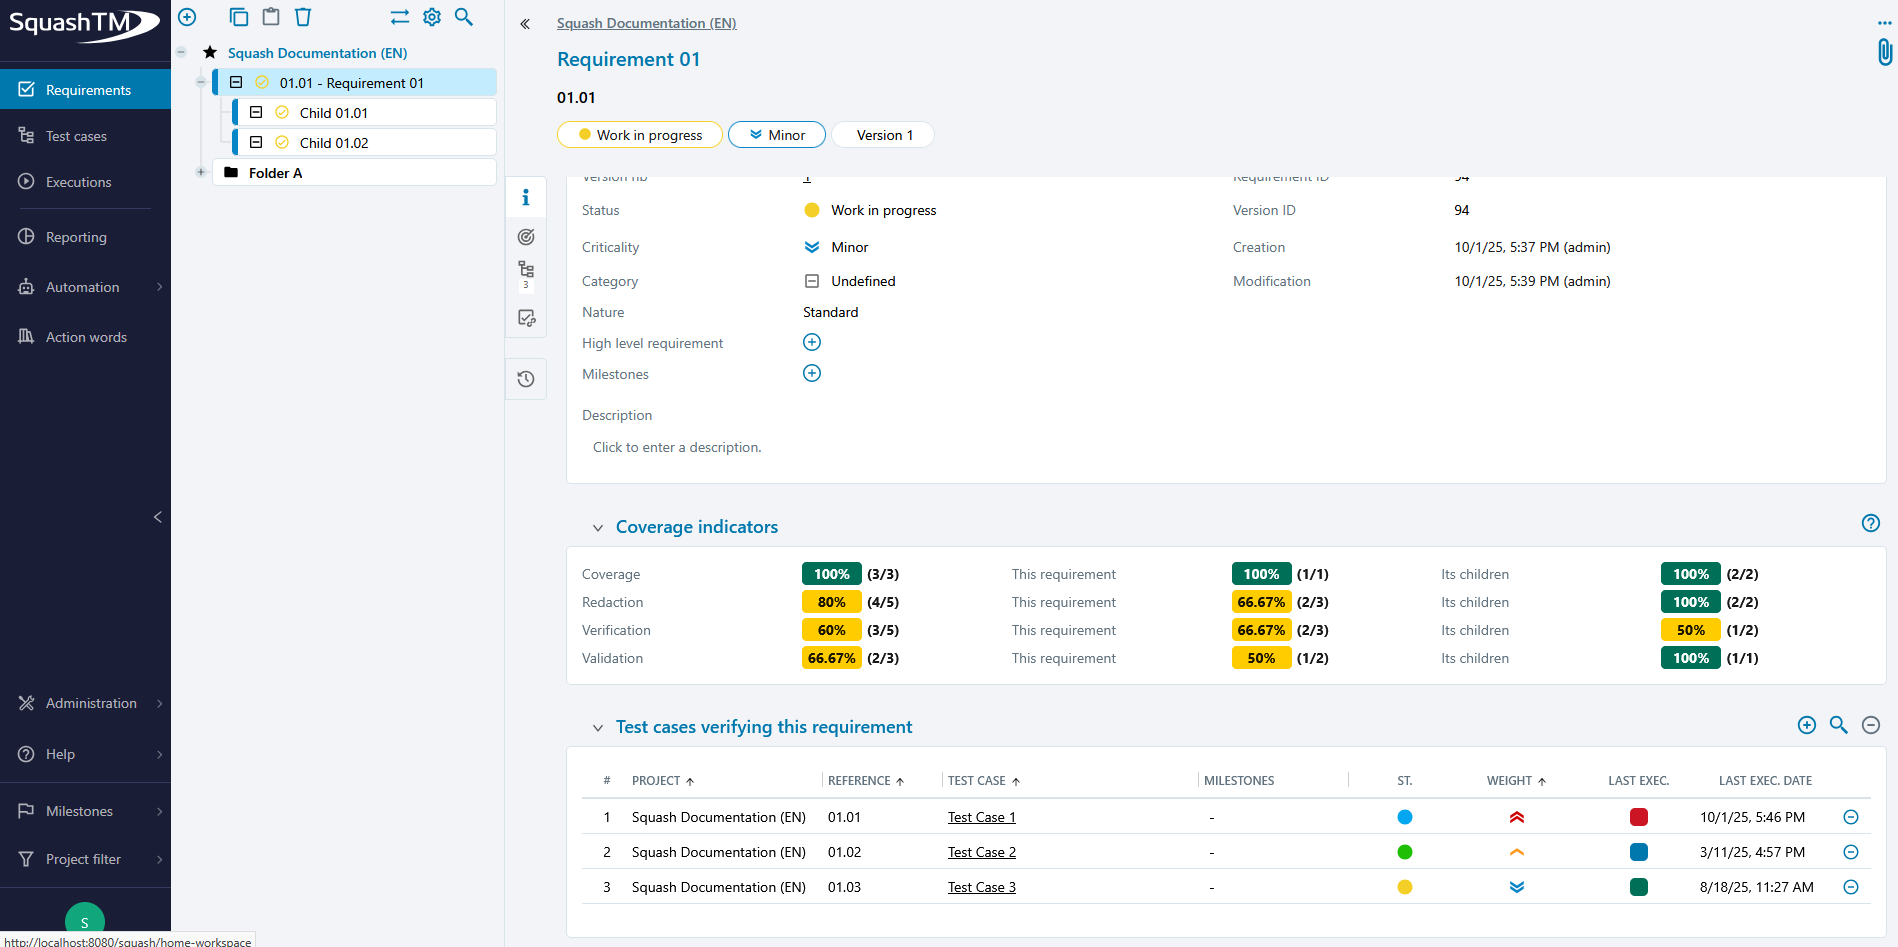Viewport: 1898px width, 947px height.
Task: Open the modification history clock icon
Action: 526,379
